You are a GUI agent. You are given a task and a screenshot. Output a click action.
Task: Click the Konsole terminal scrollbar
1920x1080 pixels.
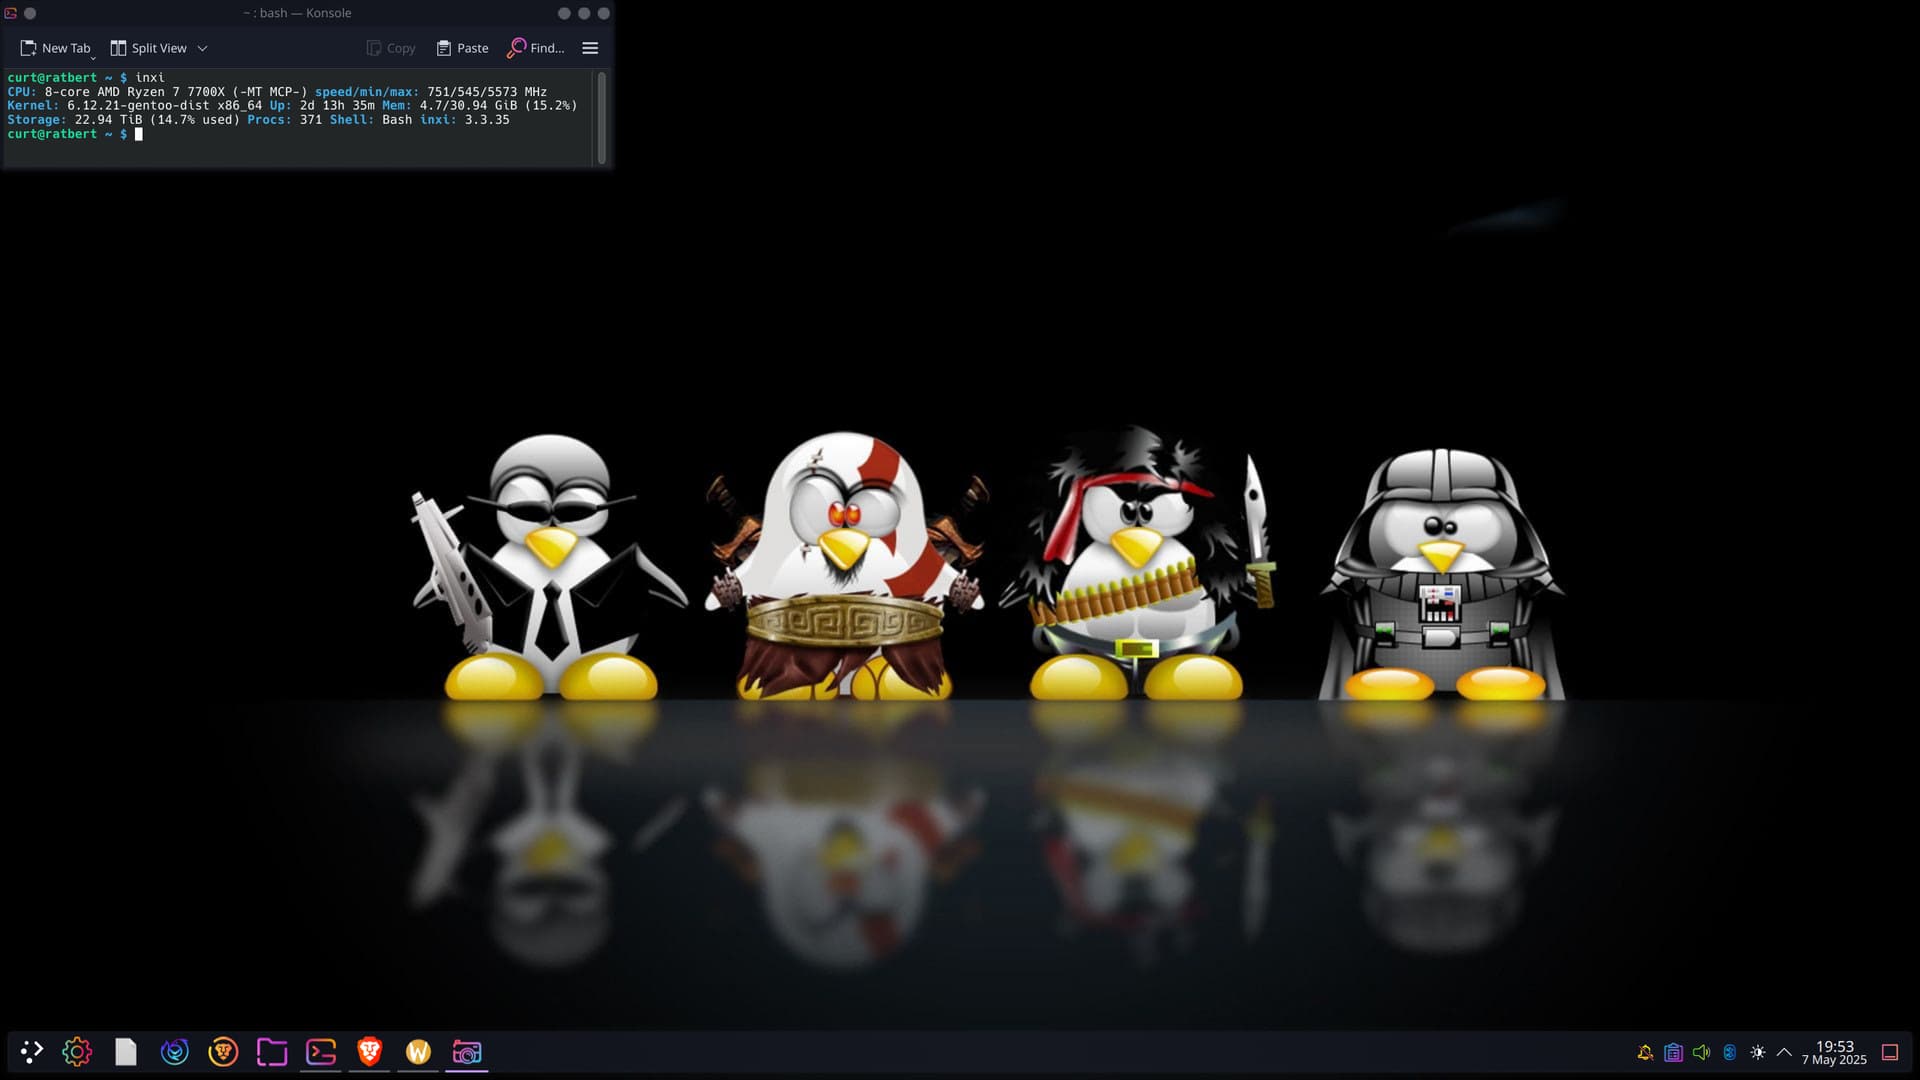(601, 117)
